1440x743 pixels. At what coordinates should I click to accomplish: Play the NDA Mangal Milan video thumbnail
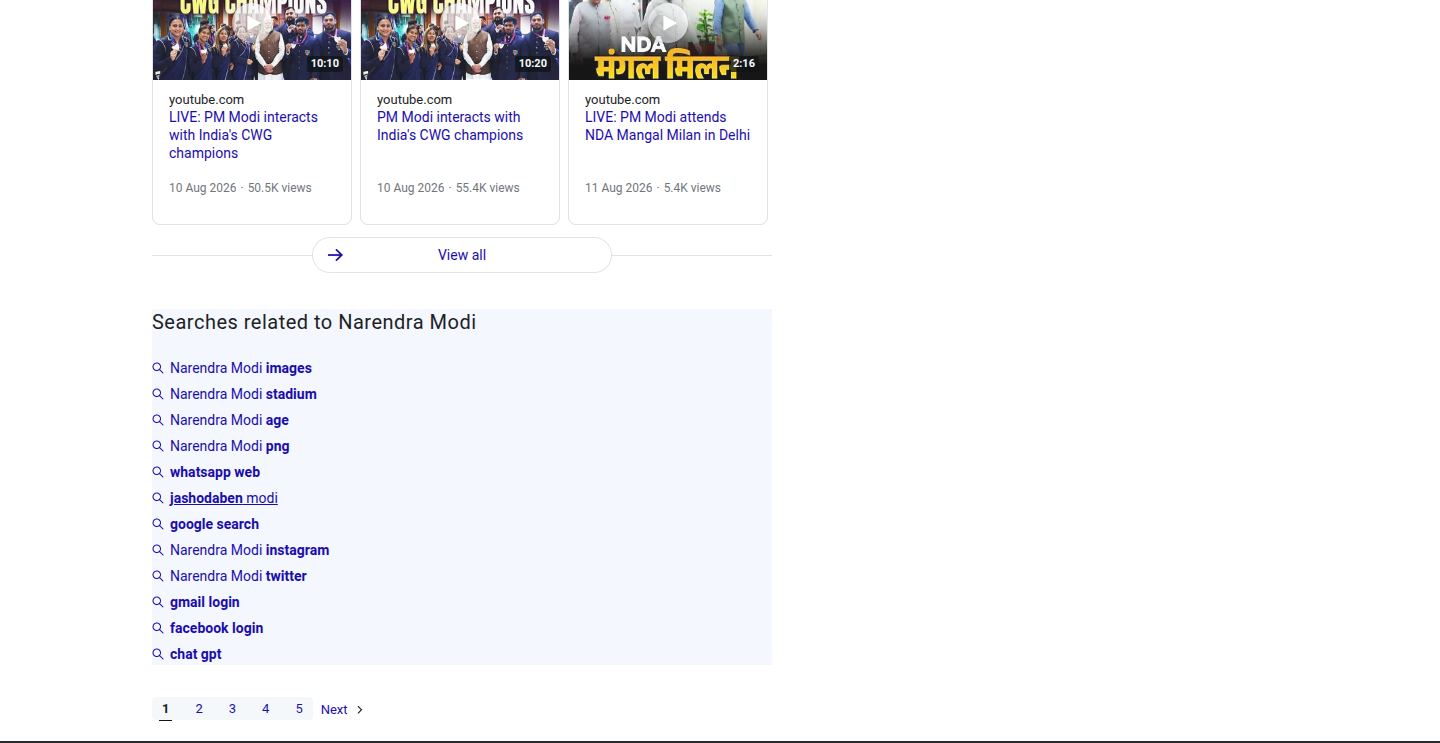(668, 39)
